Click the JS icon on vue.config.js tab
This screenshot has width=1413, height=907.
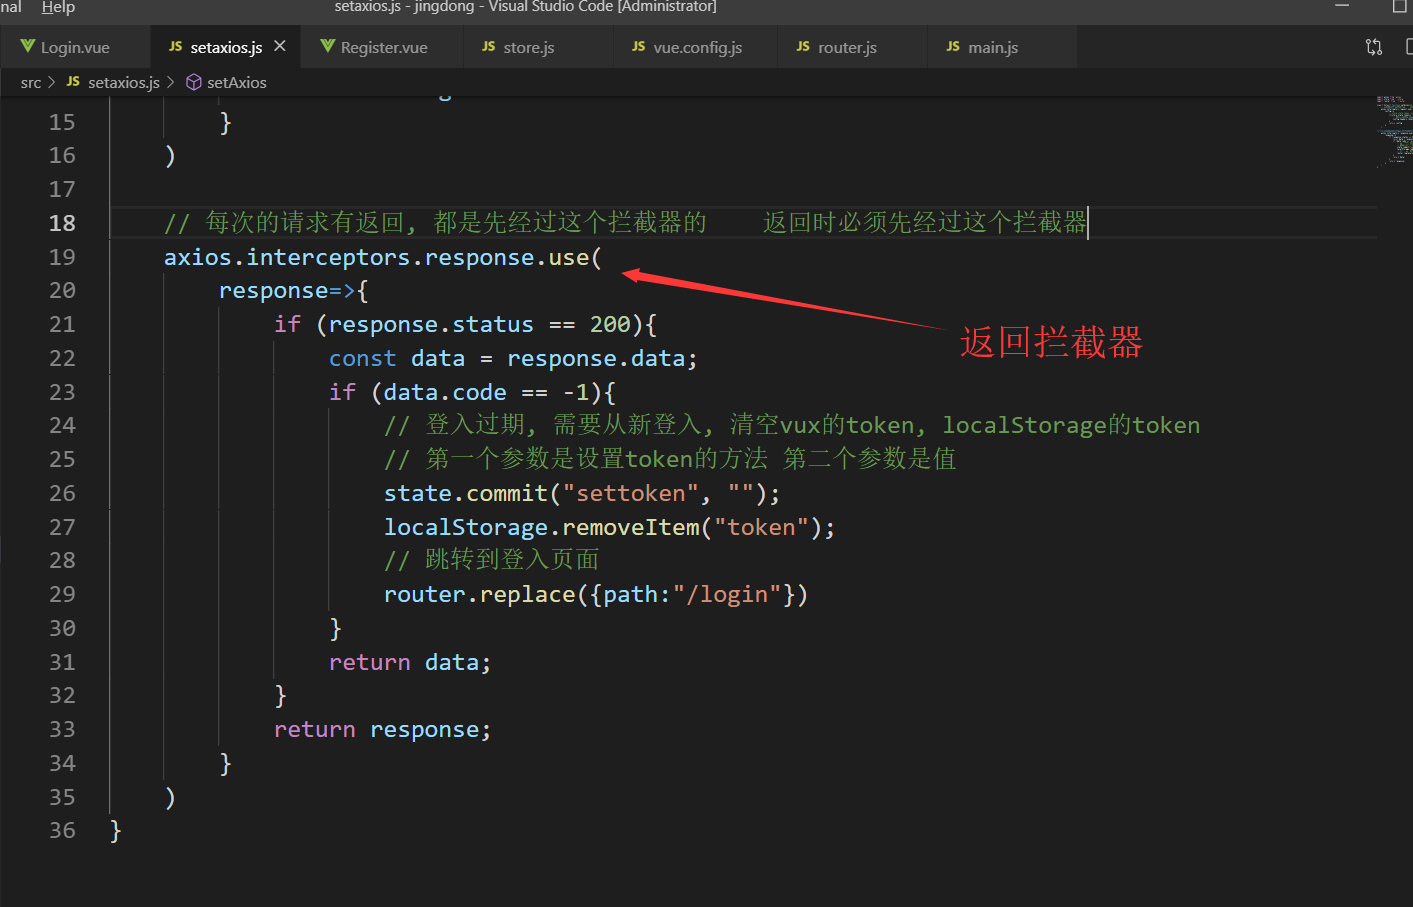pyautogui.click(x=639, y=46)
